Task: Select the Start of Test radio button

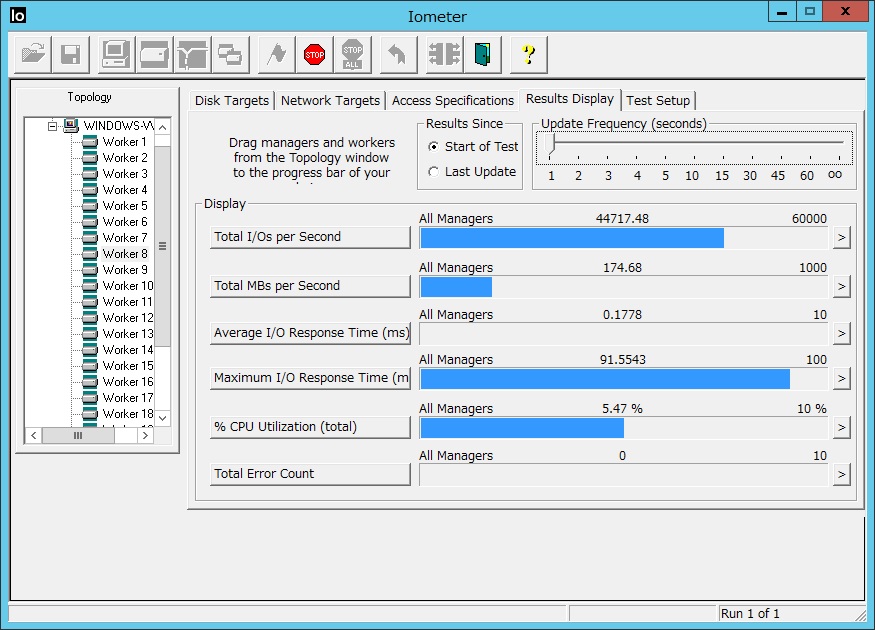Action: tap(433, 147)
